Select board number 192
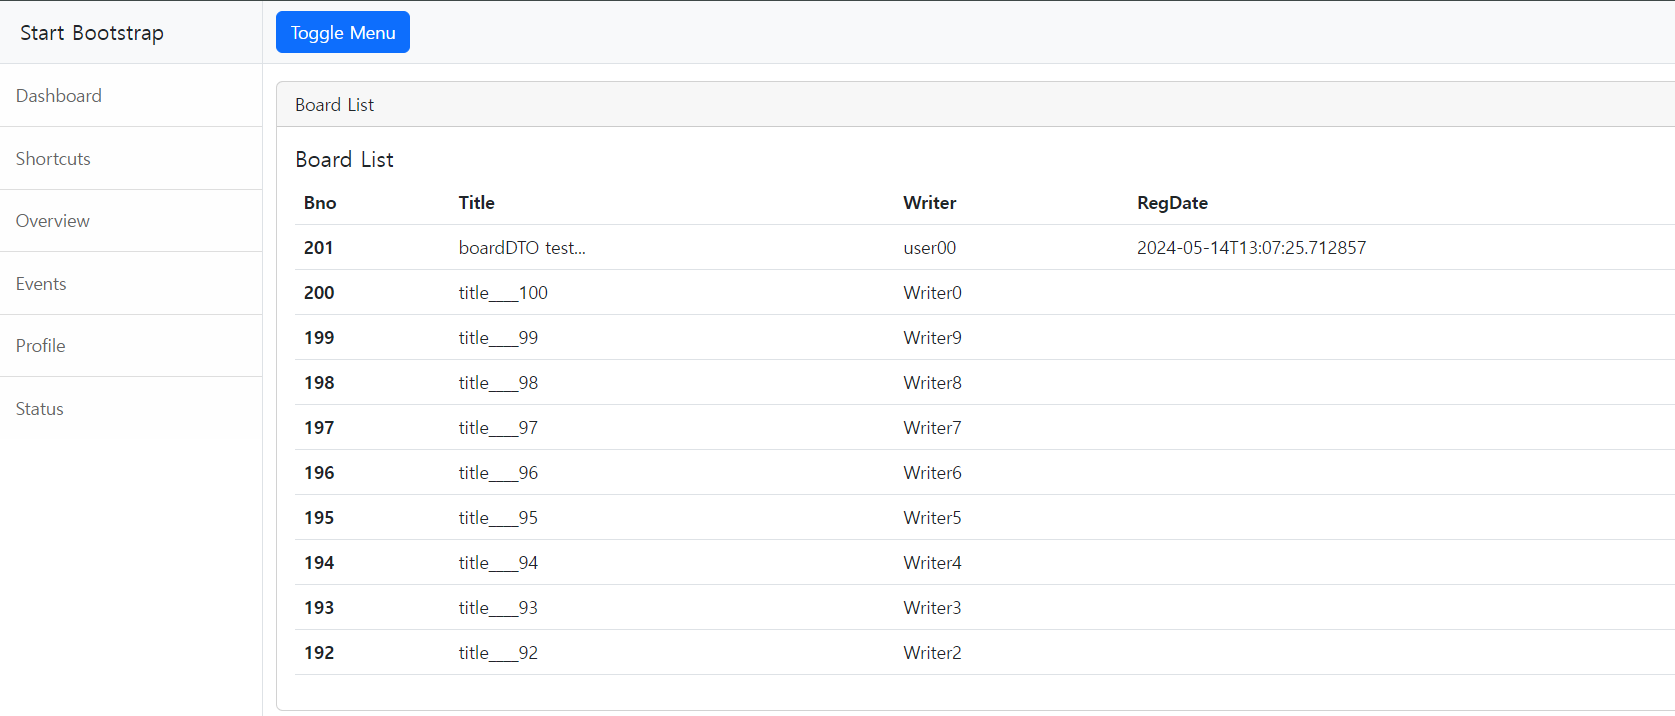Screen dimensions: 1675x716 [x=319, y=653]
